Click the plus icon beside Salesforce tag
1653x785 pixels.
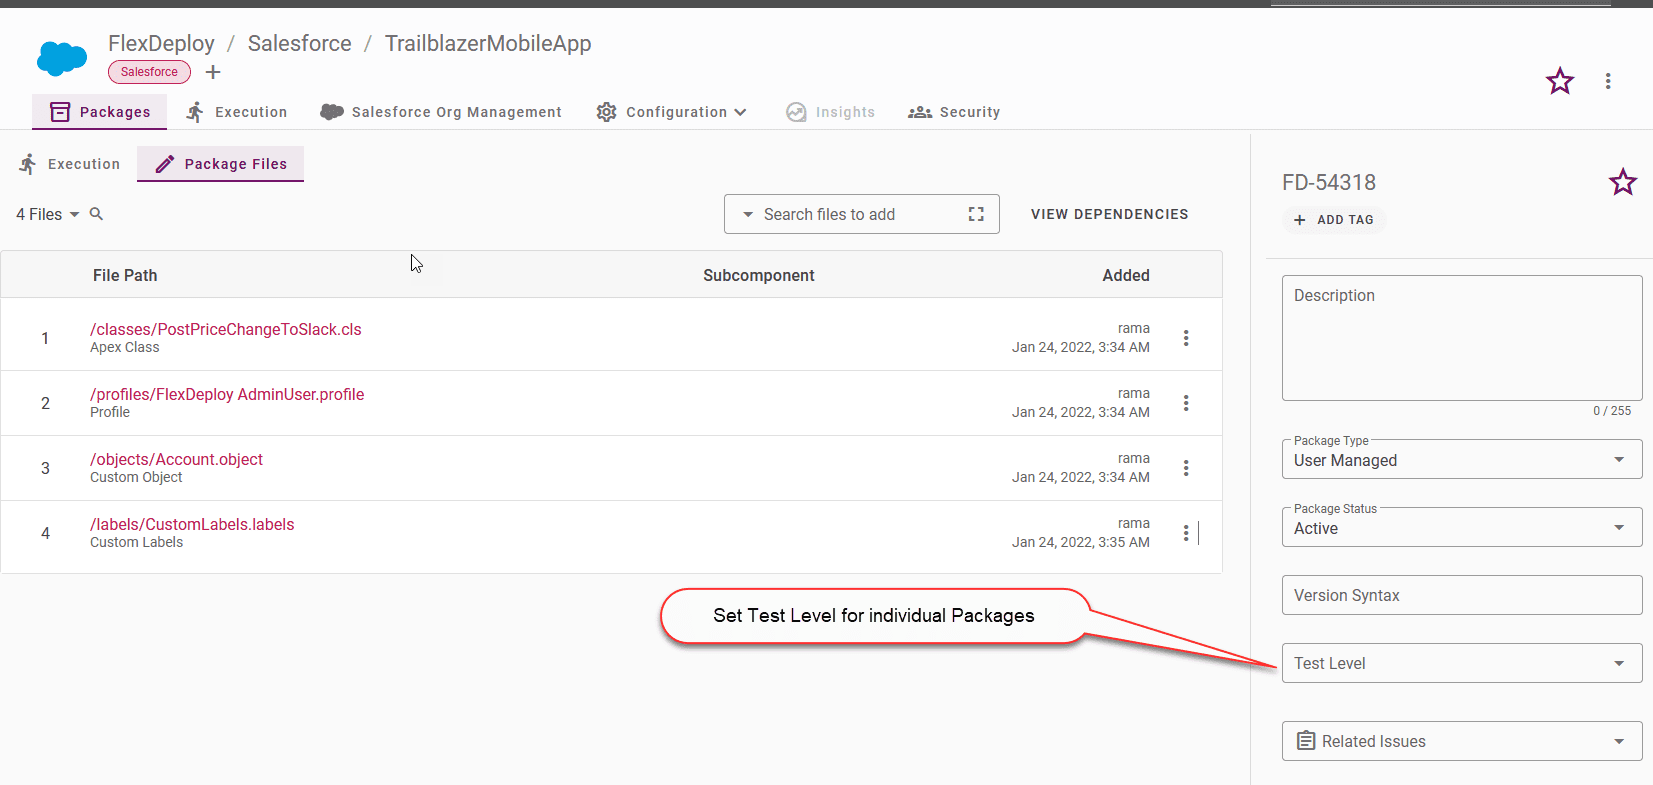coord(213,72)
